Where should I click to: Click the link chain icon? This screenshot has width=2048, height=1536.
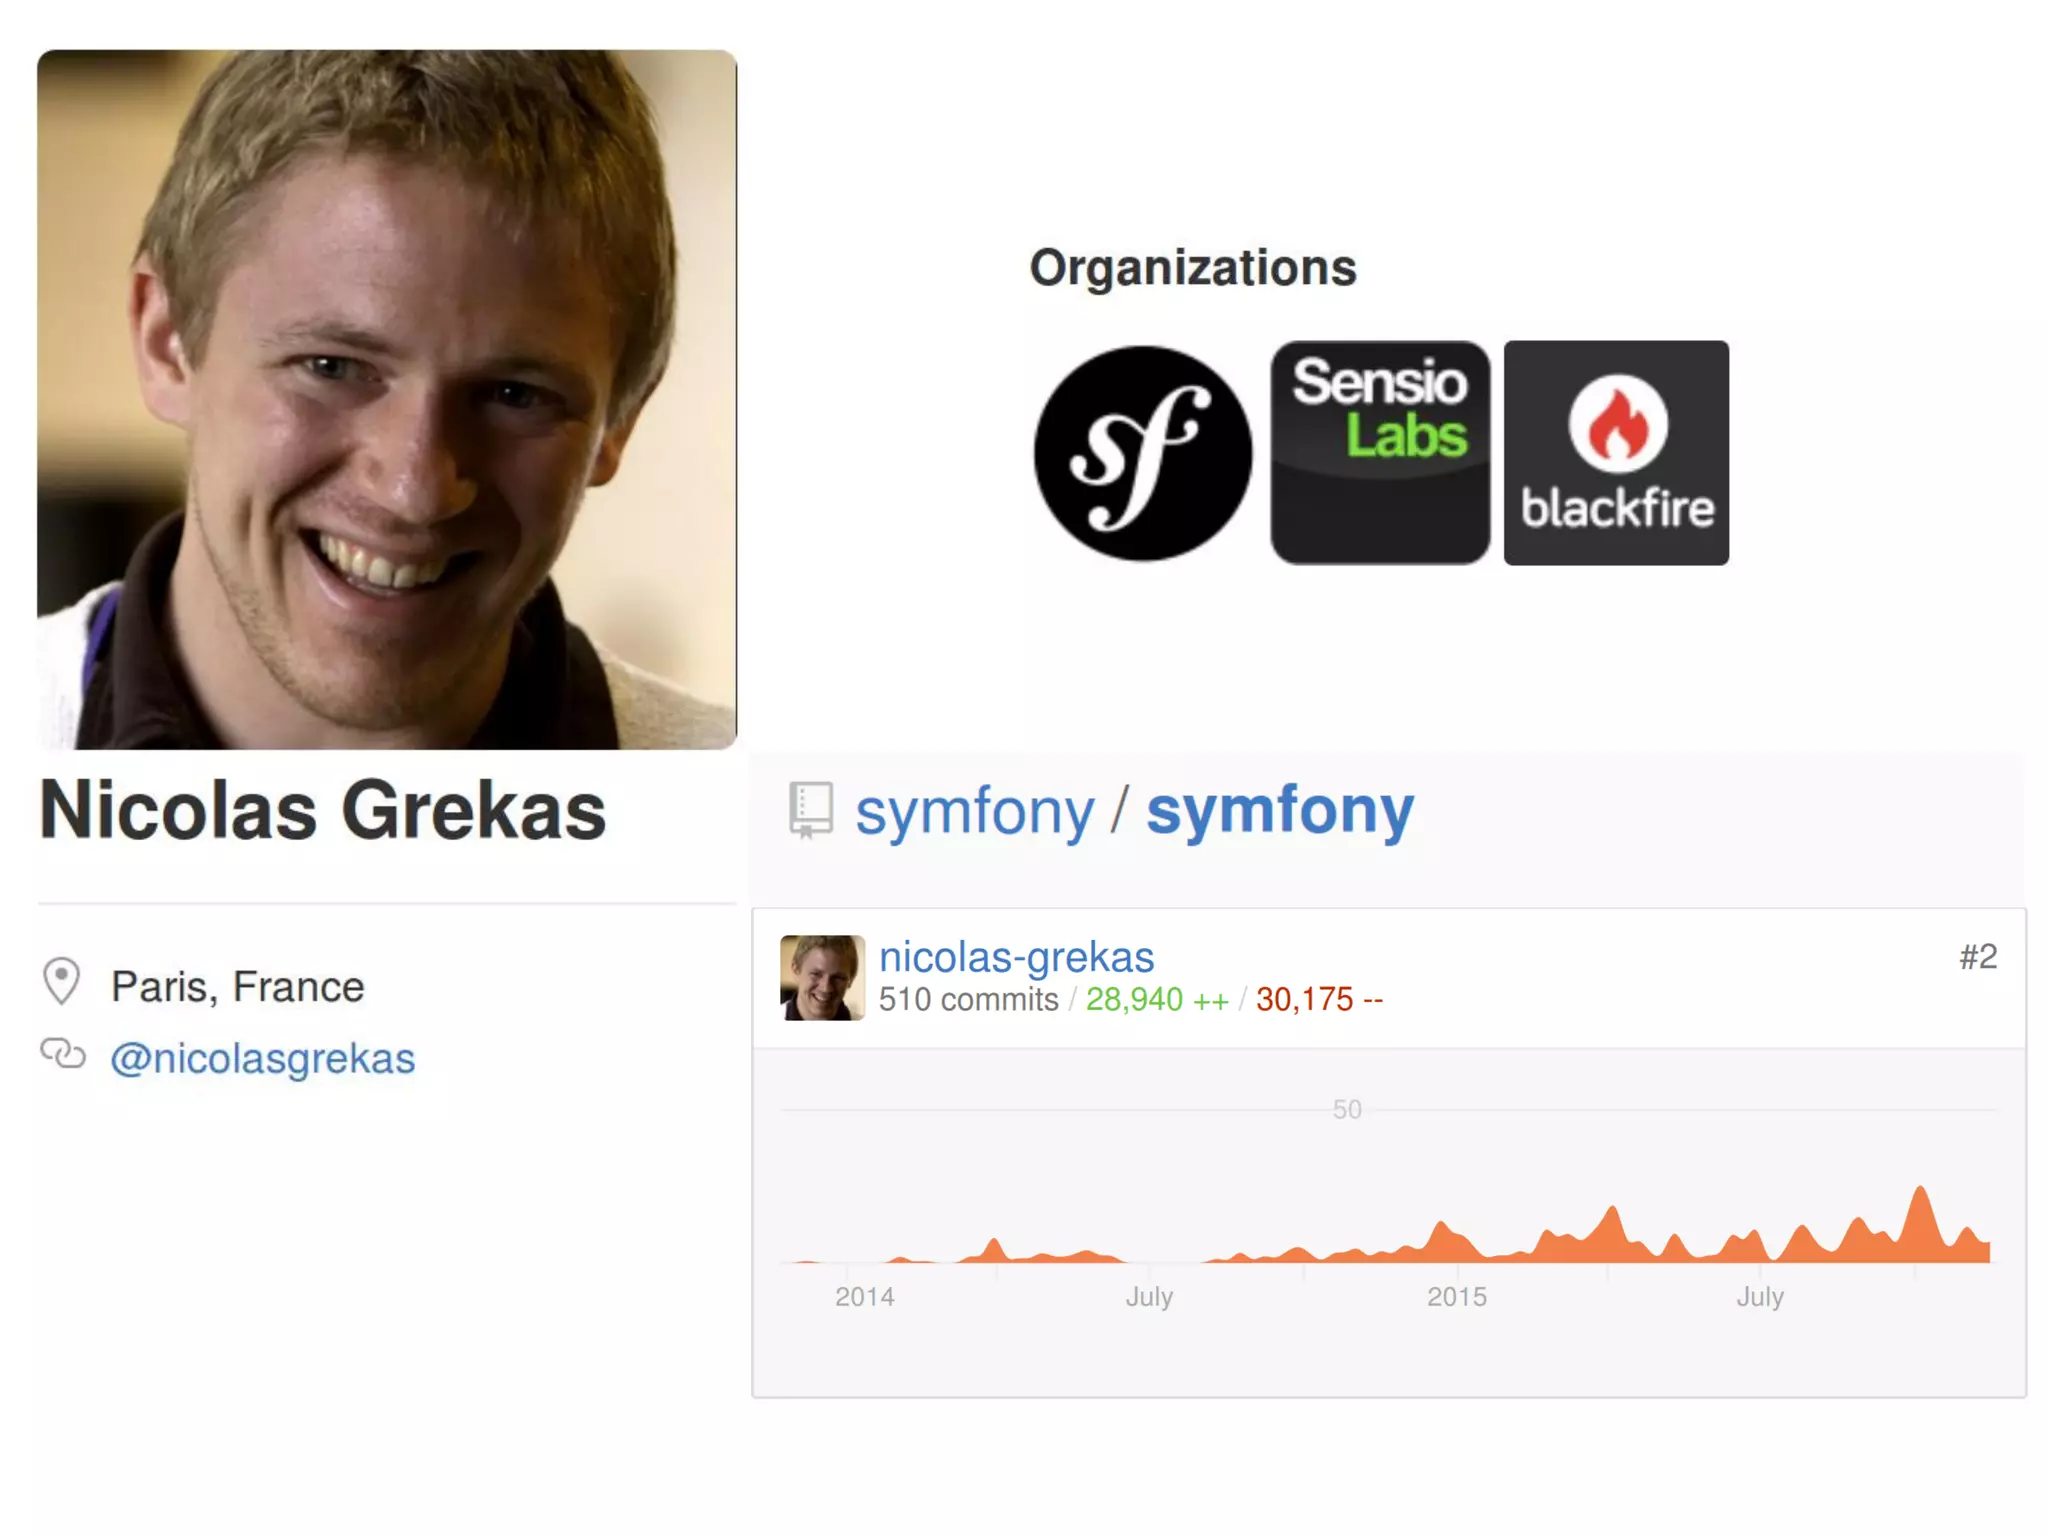[63, 1054]
